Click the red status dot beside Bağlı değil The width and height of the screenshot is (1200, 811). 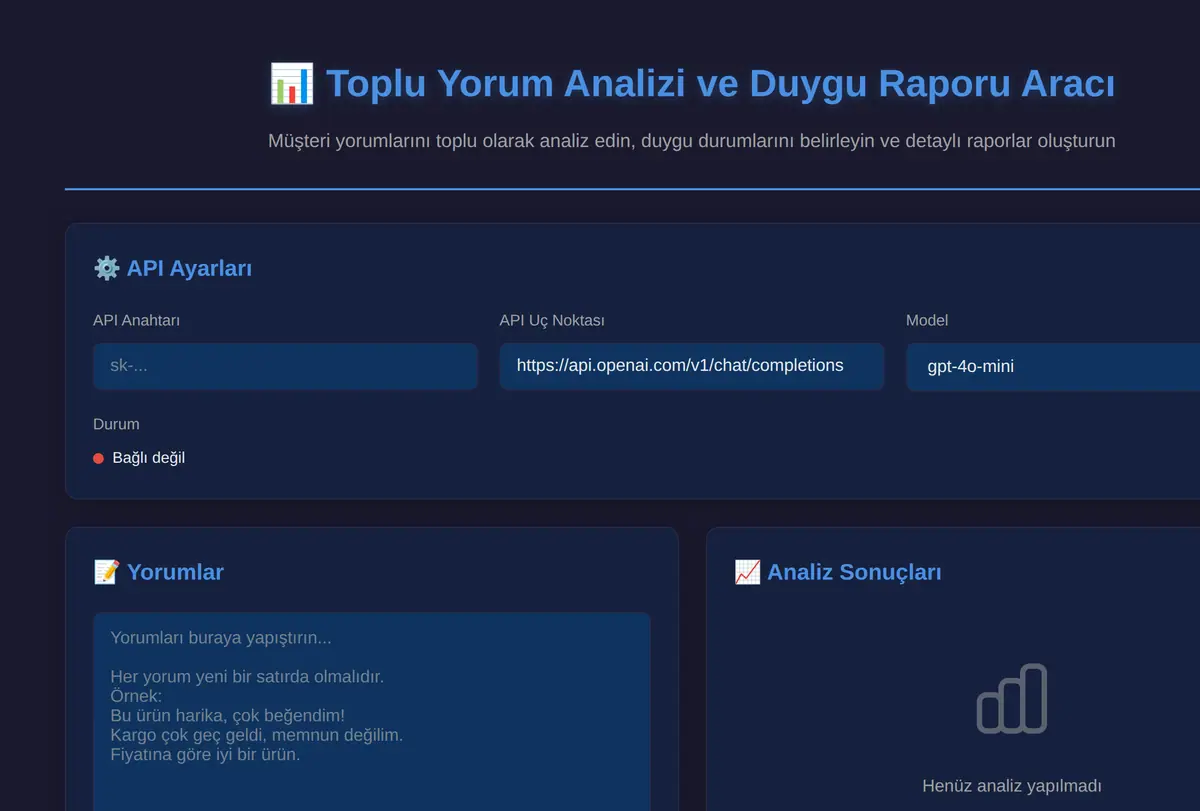(x=98, y=458)
